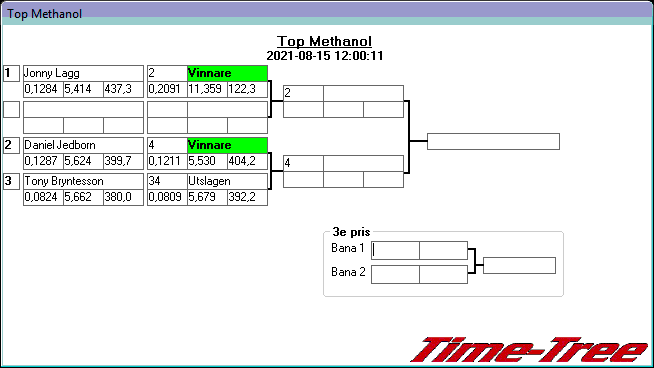Click the semifinal box labeled 2
Screen dimensions: 654x368
[303, 93]
